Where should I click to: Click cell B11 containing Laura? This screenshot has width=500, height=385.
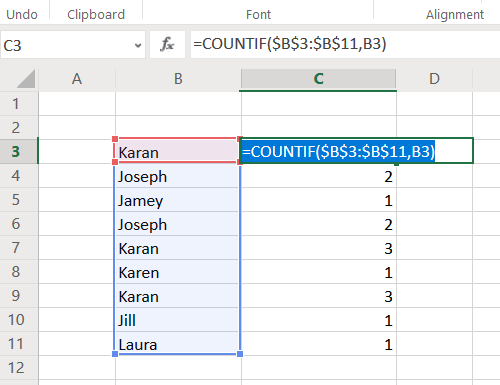click(178, 344)
